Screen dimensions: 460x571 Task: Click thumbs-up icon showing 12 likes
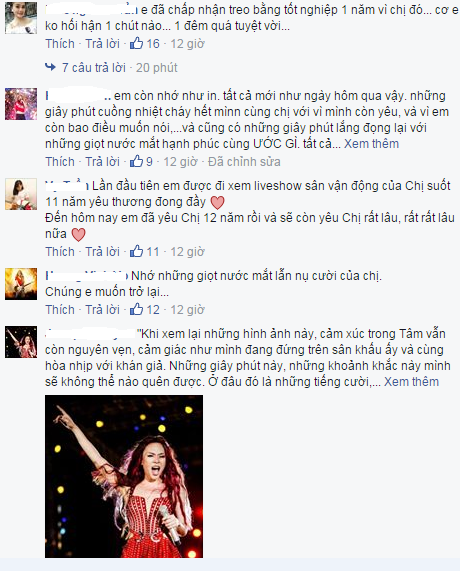(x=137, y=309)
